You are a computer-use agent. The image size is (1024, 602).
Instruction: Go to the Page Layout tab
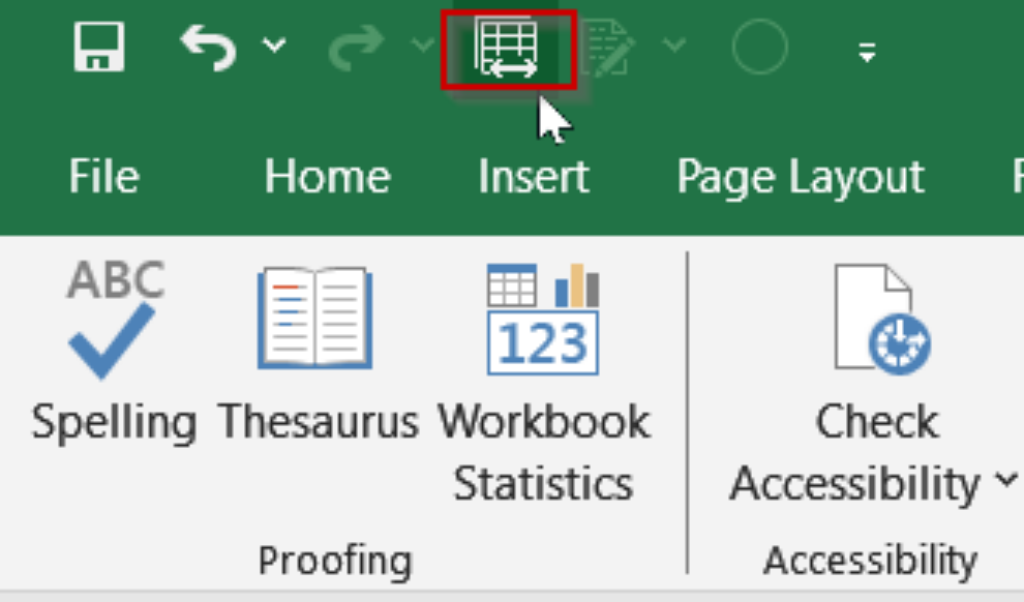(x=799, y=176)
